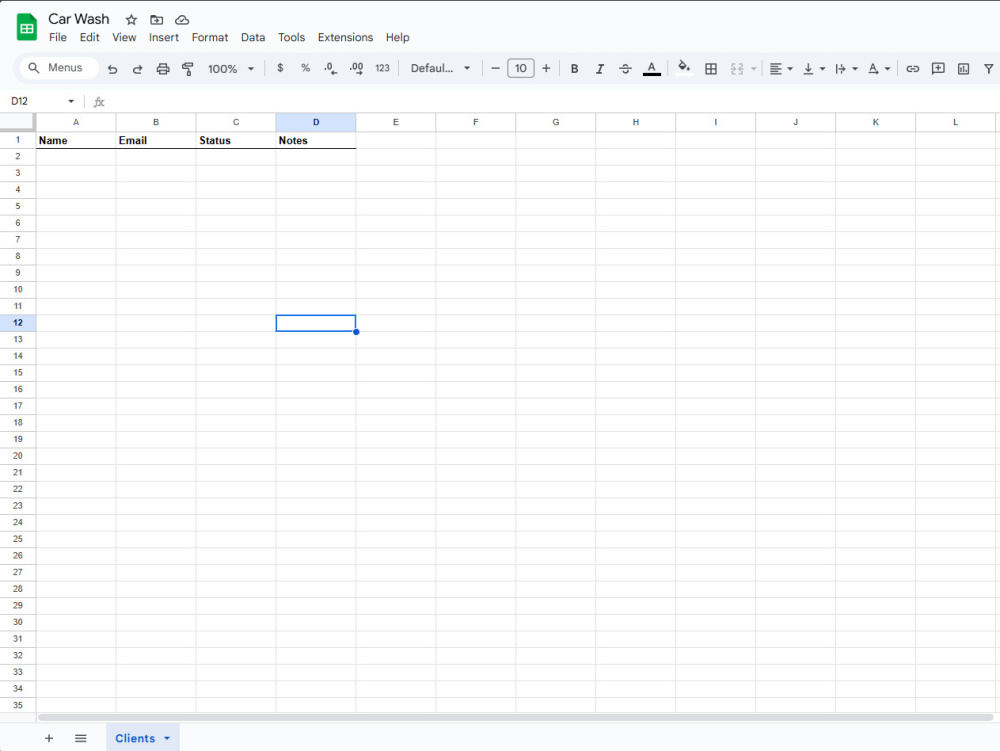Insert a chart

click(963, 69)
